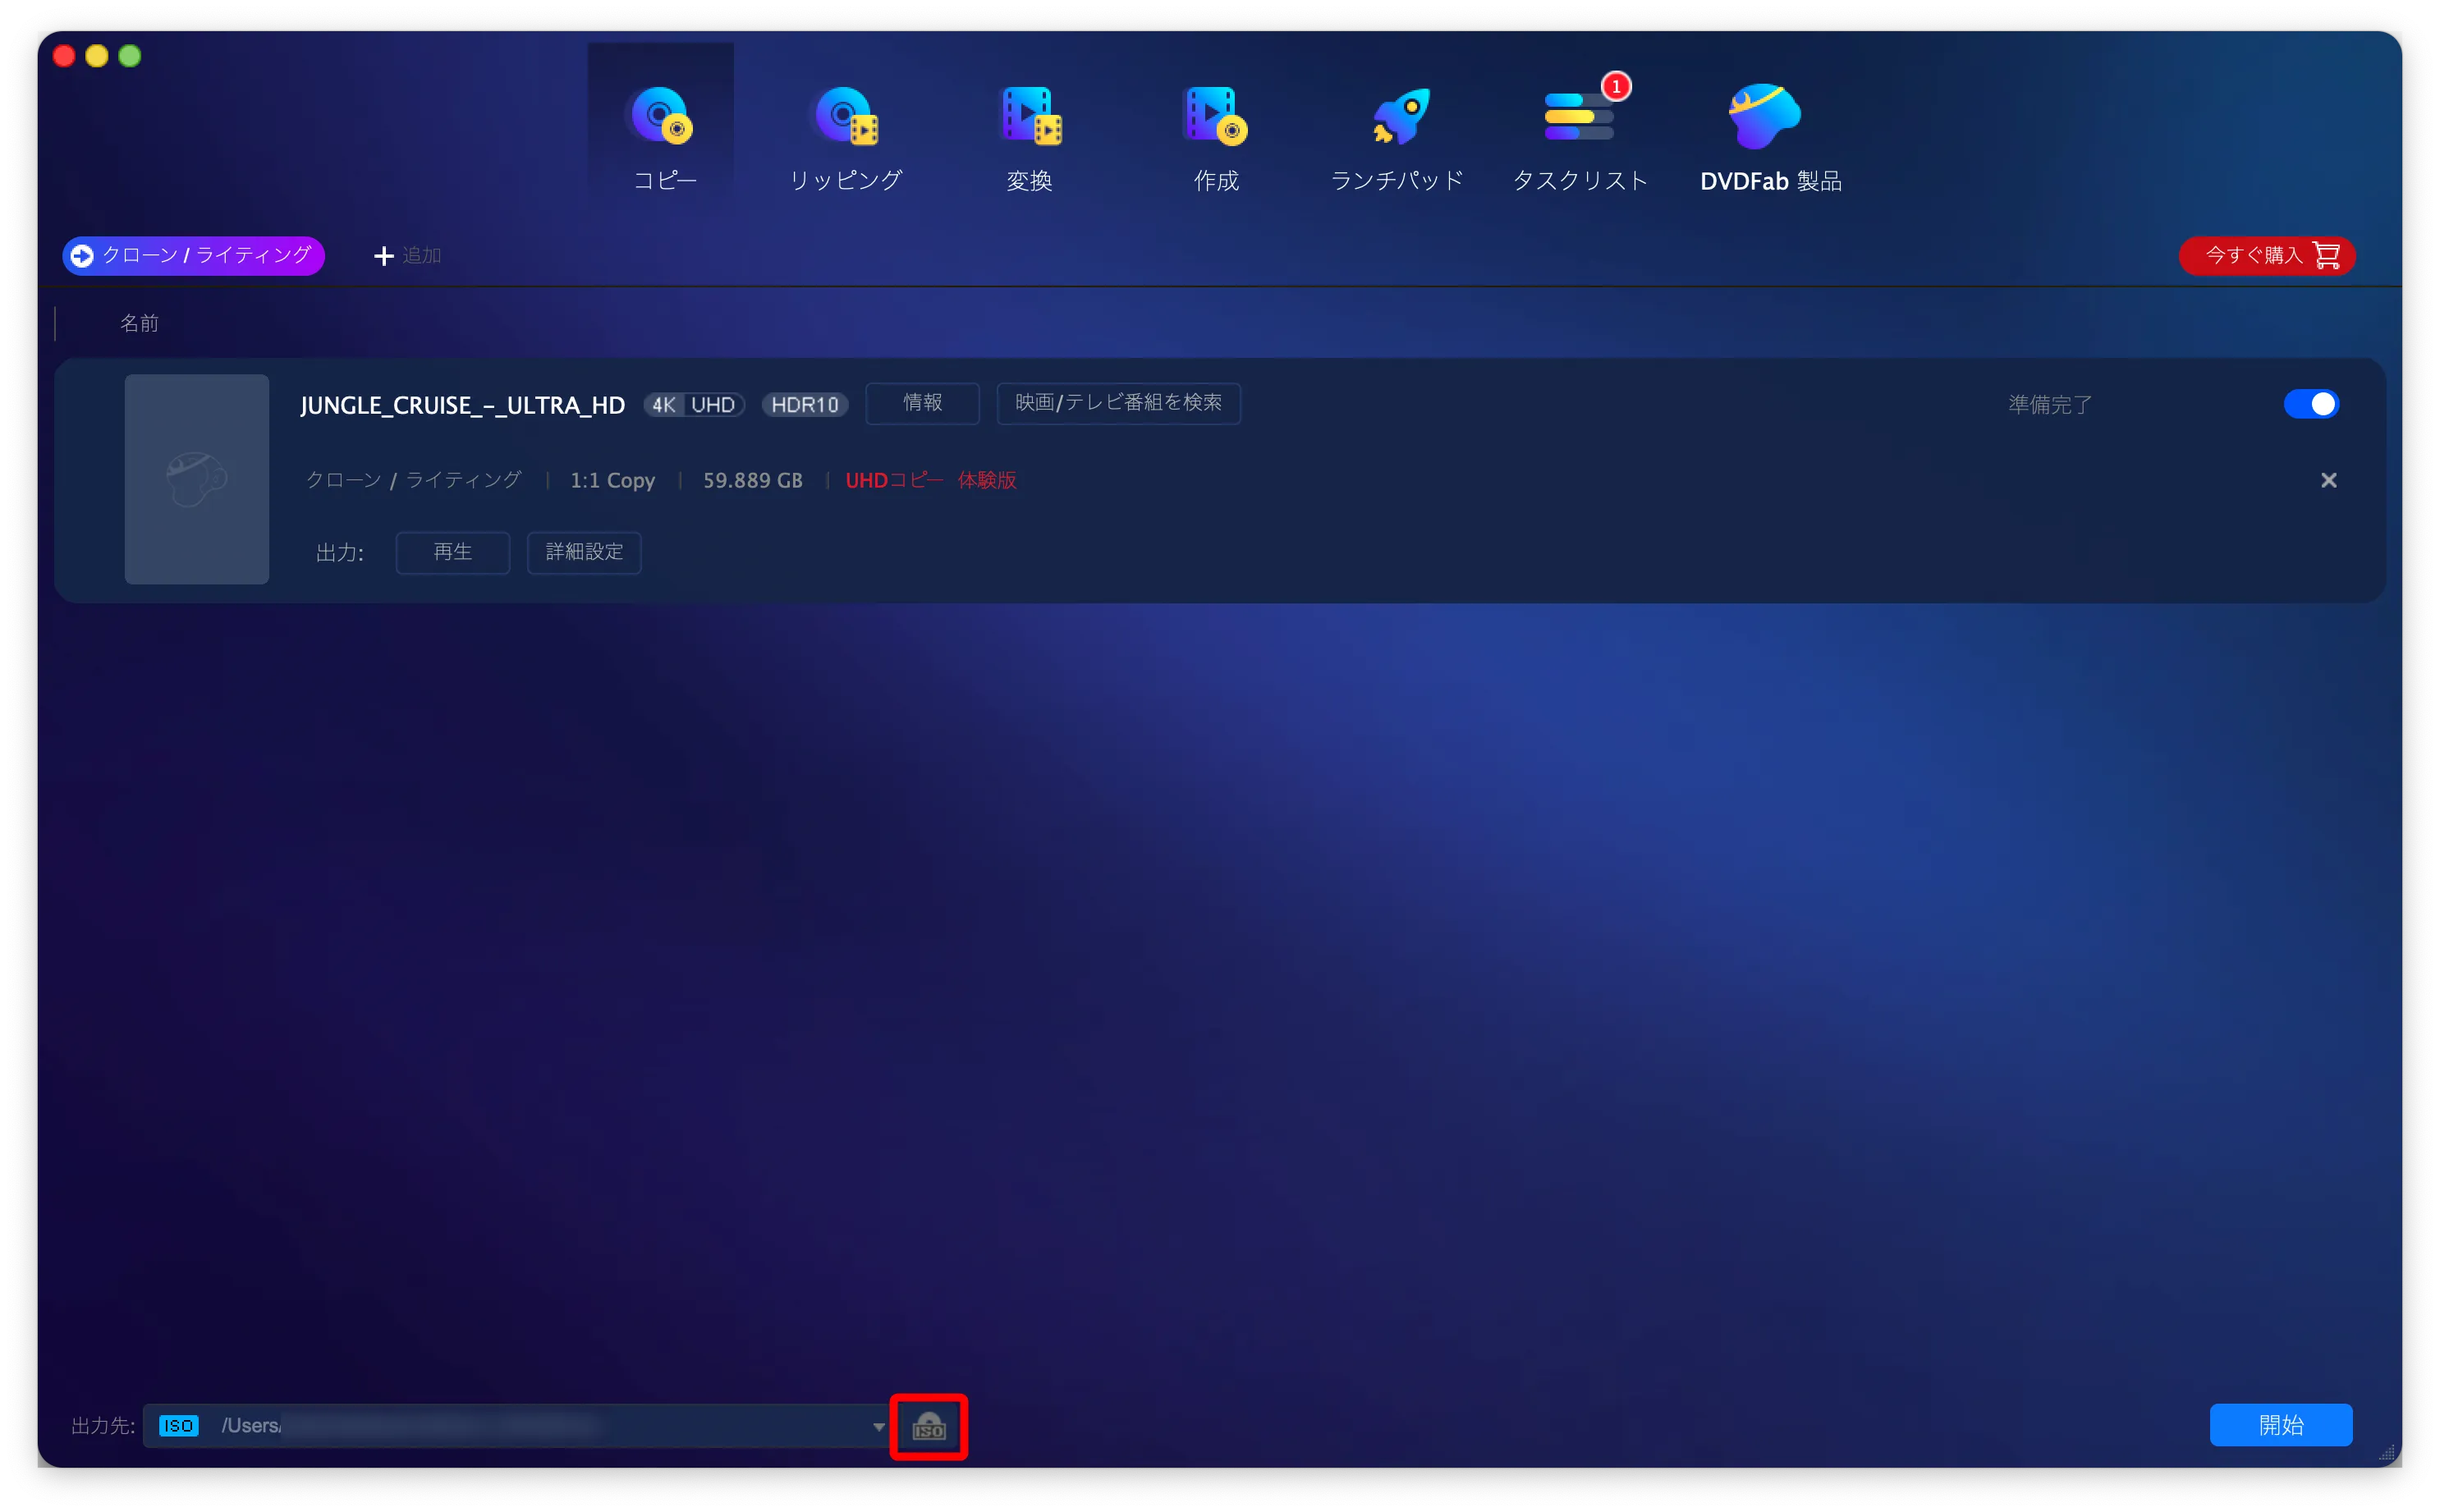Screen dimensions: 2440x1512
Task: Click the red notification badge on タスクリスト
Action: pos(1616,87)
